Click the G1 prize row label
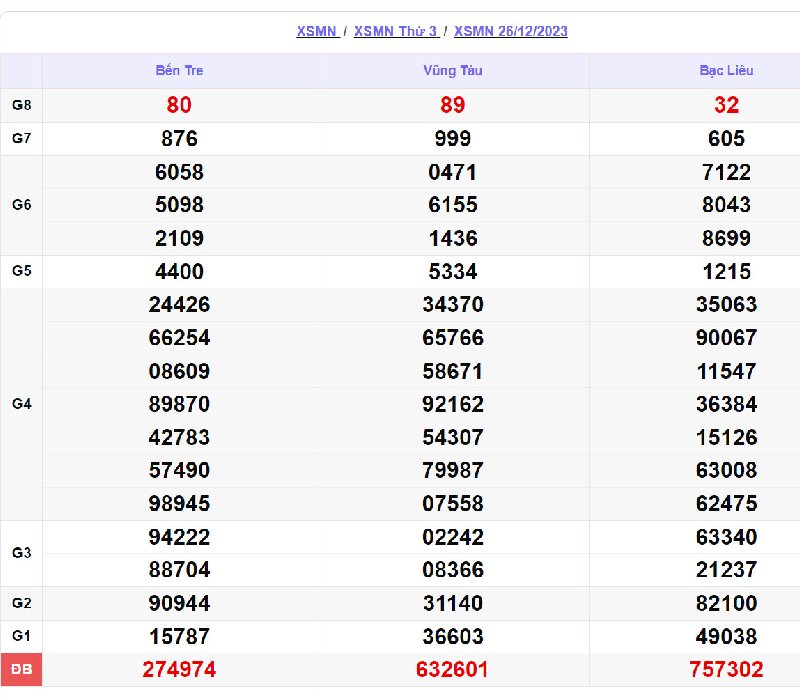Screen dimensions: 800x700 (x=21, y=636)
